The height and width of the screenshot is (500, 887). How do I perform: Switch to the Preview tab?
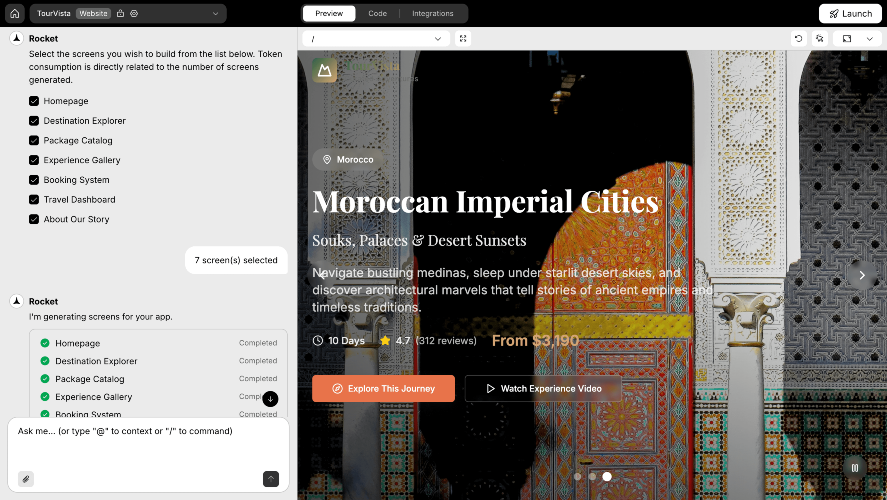[x=329, y=14]
